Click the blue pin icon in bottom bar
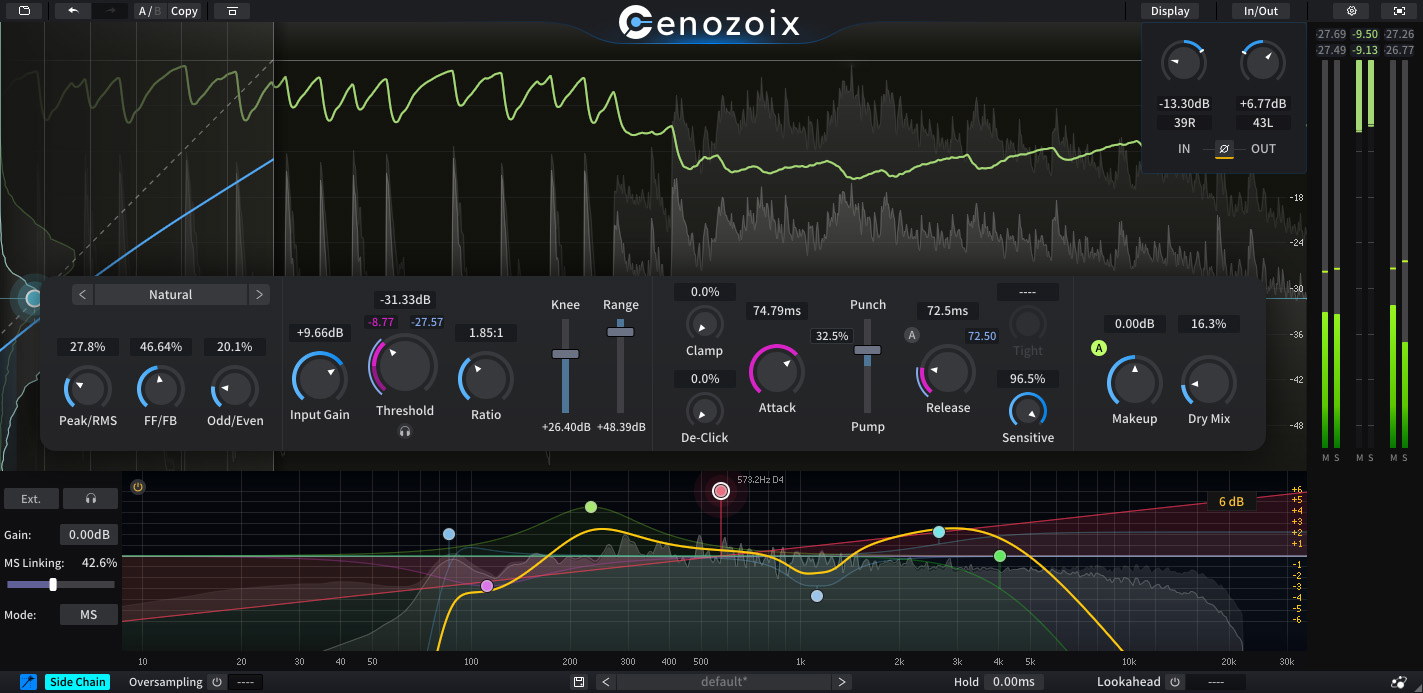The height and width of the screenshot is (693, 1423). pyautogui.click(x=28, y=682)
